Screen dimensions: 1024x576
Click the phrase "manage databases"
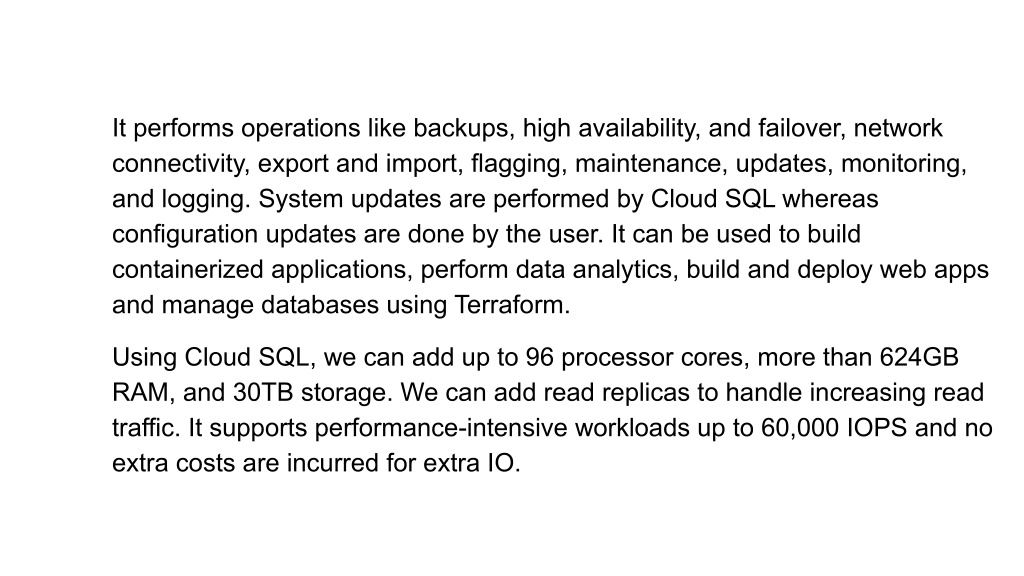270,305
